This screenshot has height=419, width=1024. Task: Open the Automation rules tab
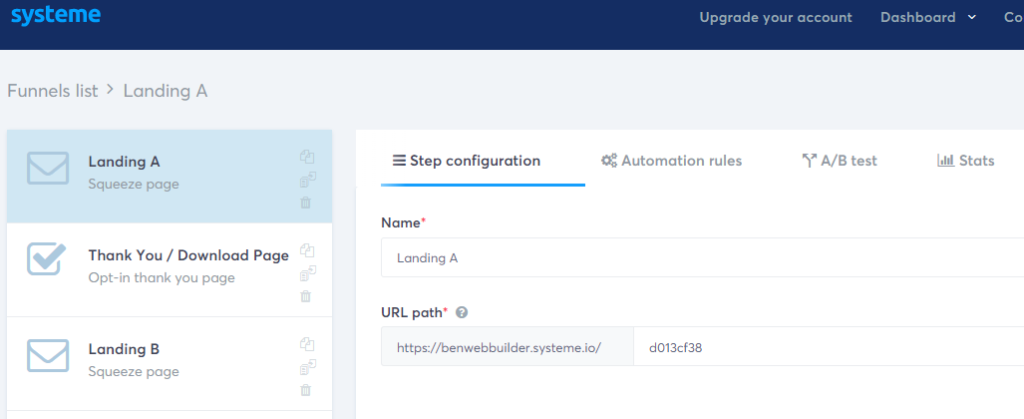pyautogui.click(x=671, y=161)
